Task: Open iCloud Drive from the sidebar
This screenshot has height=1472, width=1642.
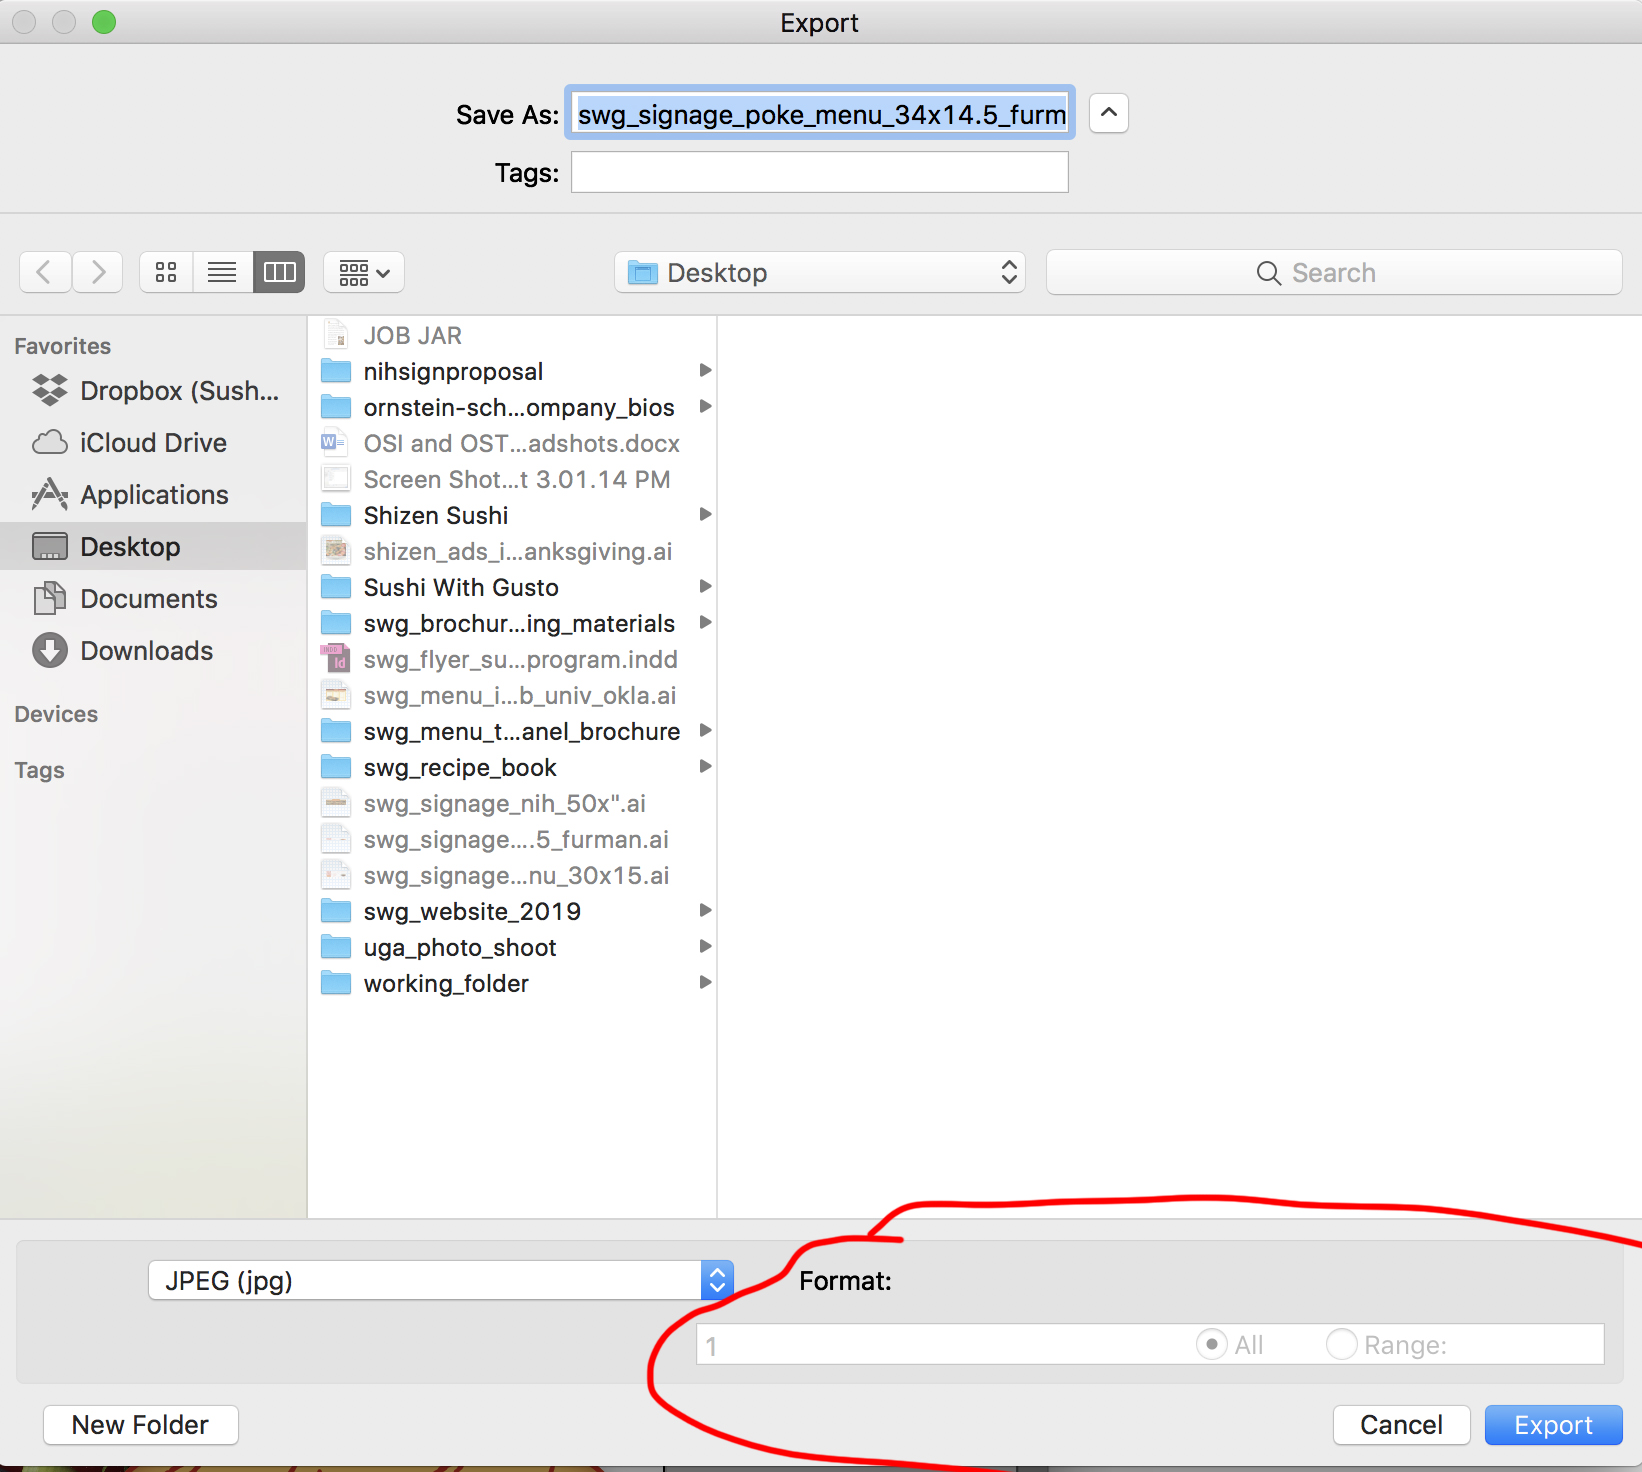Action: [152, 443]
